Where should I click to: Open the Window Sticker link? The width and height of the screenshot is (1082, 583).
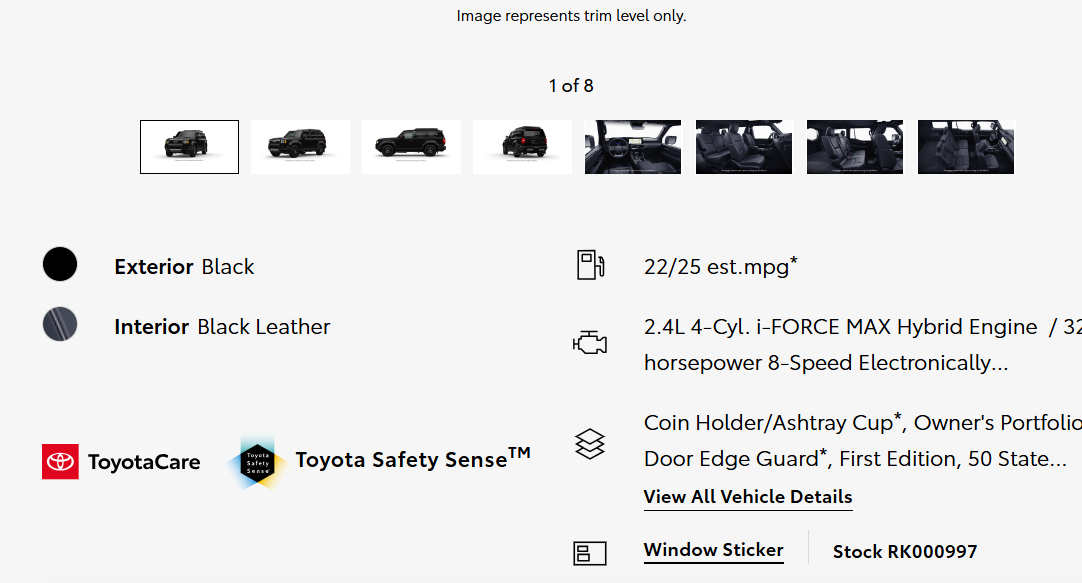[x=714, y=550]
